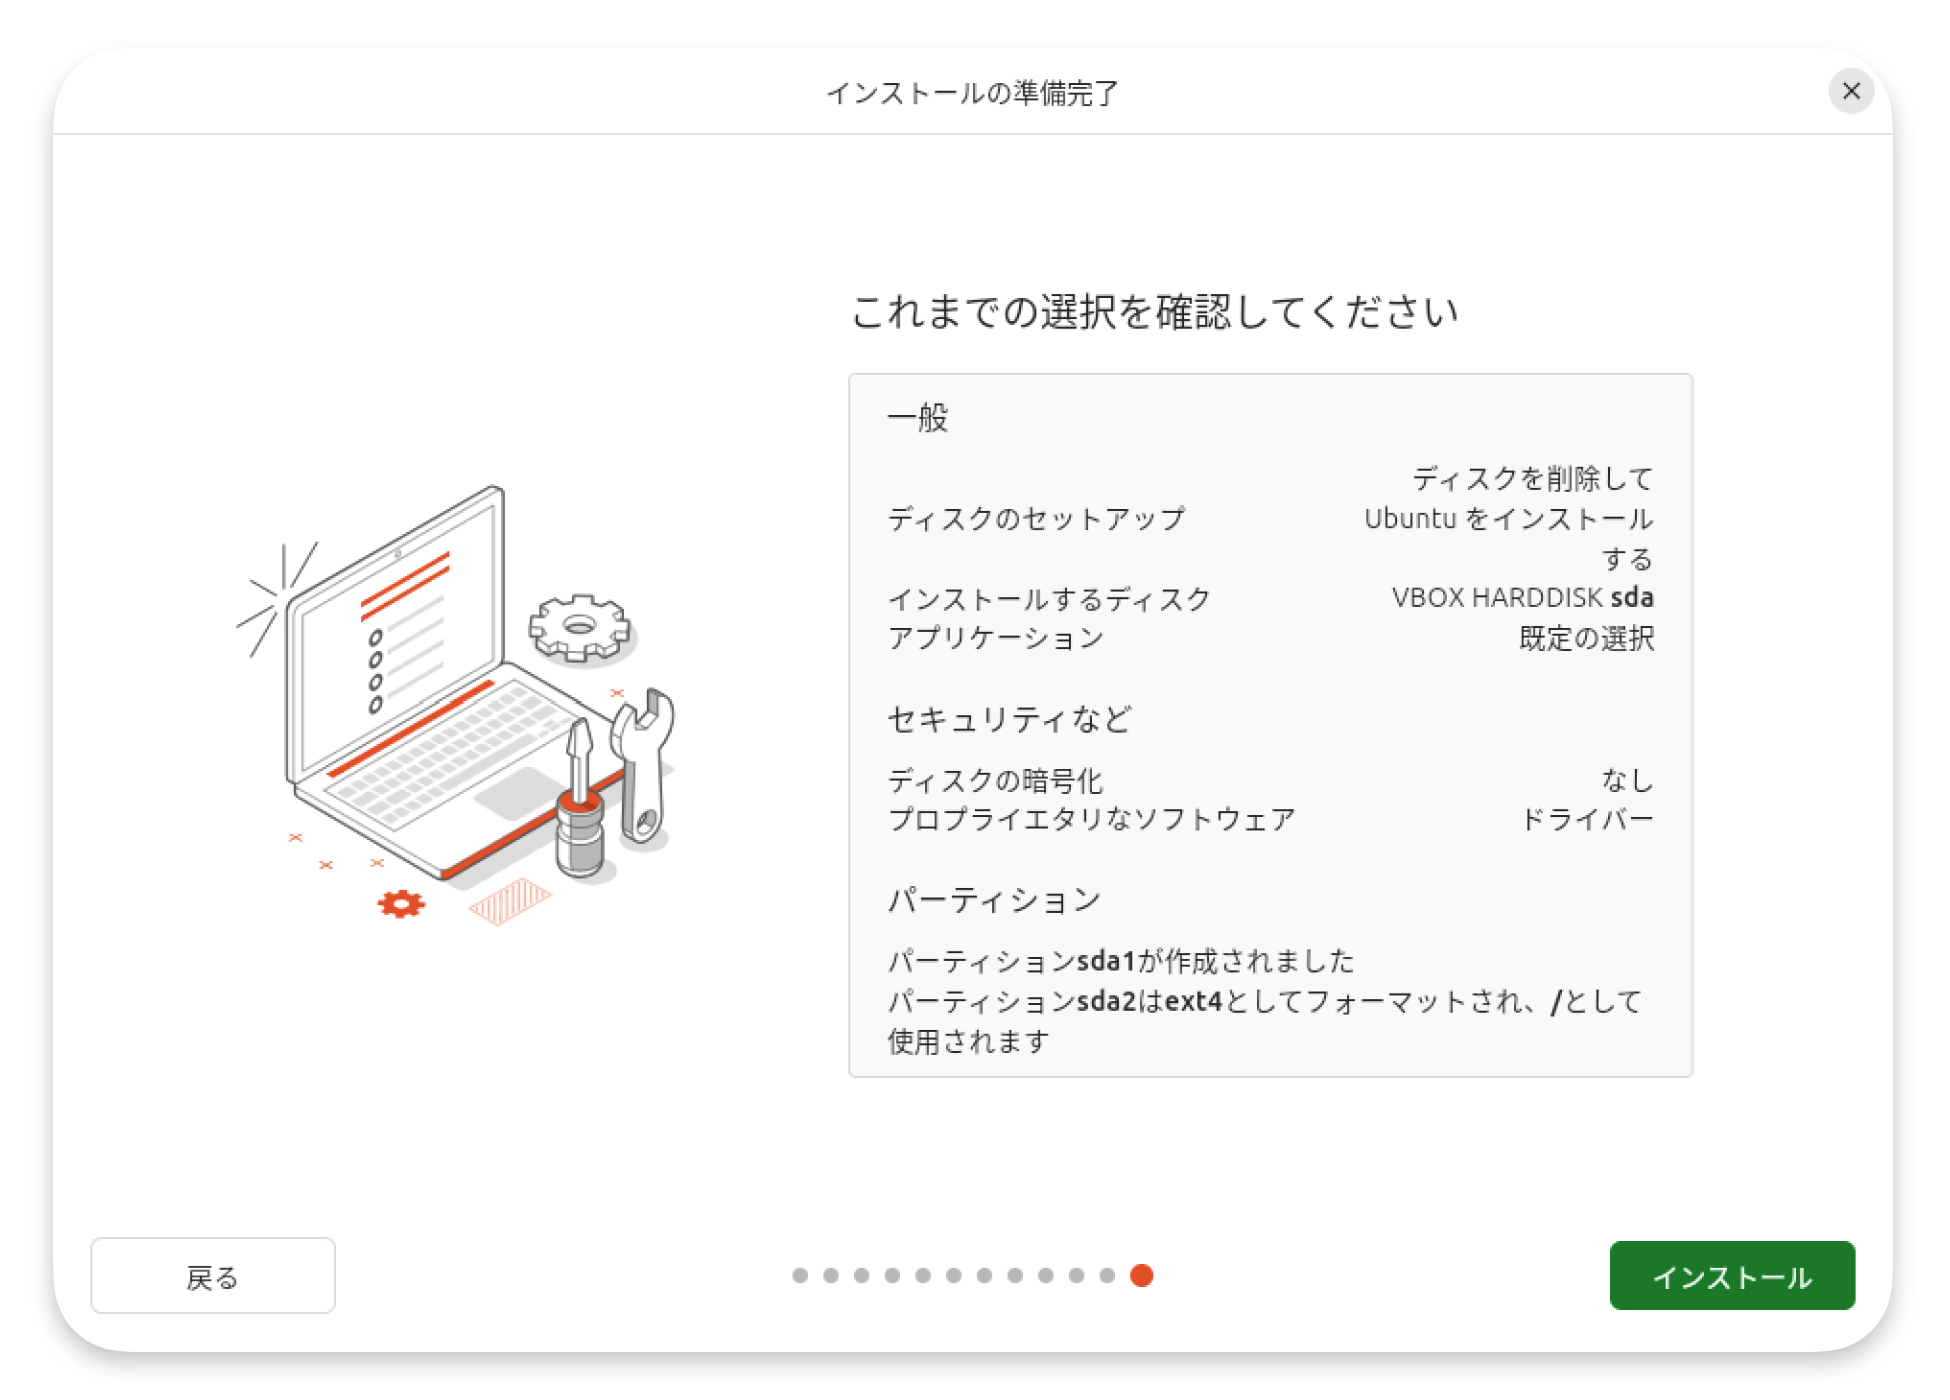
Task: Go back with the 戻る button
Action: click(x=212, y=1276)
